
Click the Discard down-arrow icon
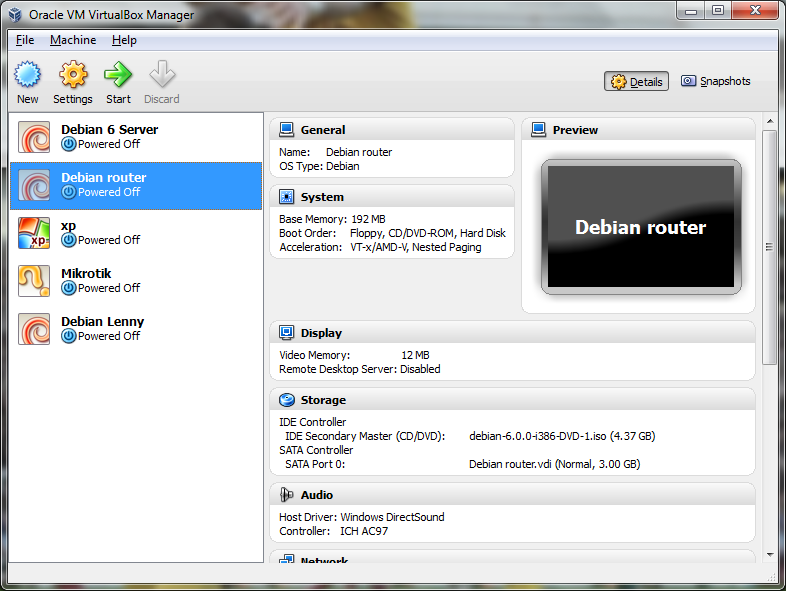(x=162, y=74)
